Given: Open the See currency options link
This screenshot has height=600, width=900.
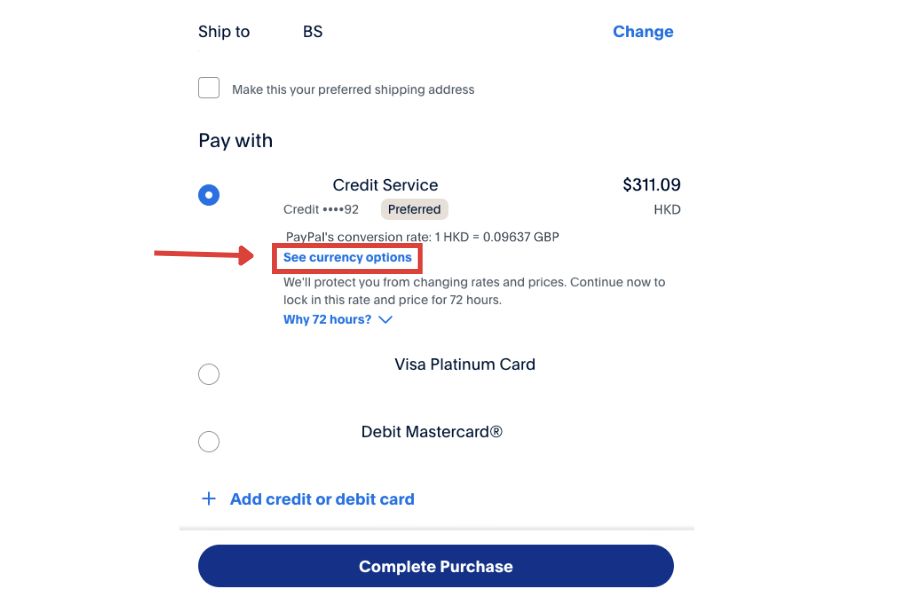Looking at the screenshot, I should 347,258.
